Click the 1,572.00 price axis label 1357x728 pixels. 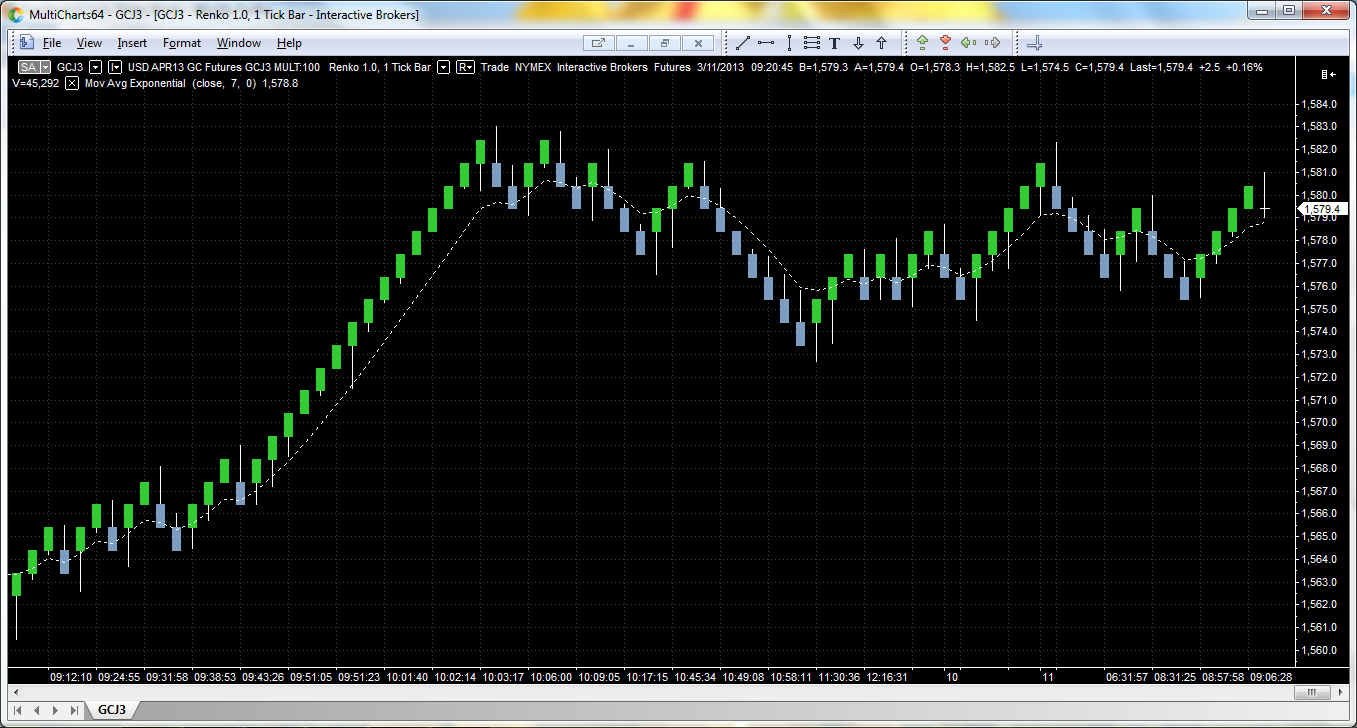coord(1318,377)
